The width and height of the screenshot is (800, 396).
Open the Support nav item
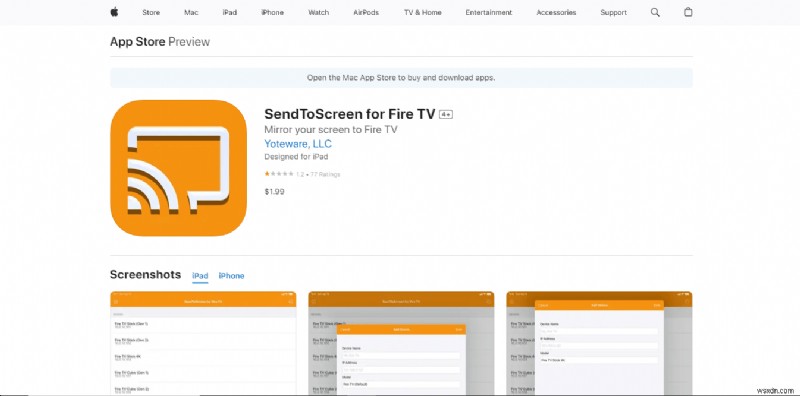point(613,12)
